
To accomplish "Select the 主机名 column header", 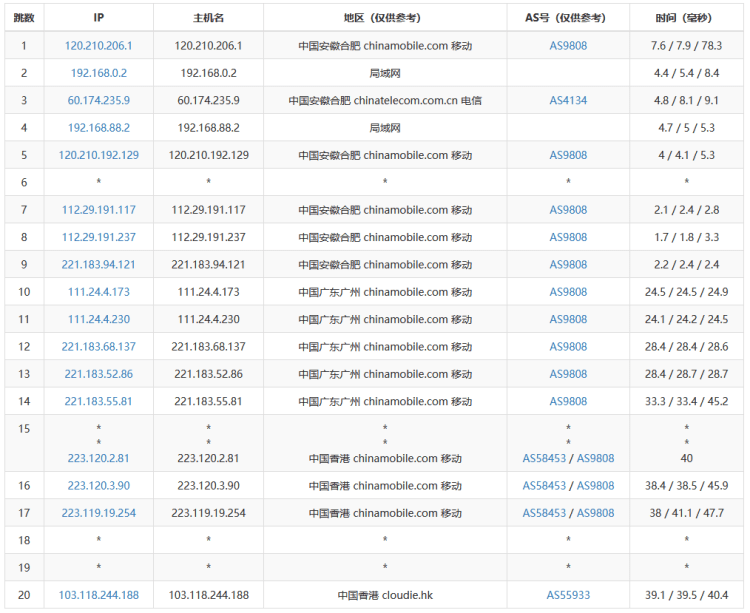I will 208,18.
